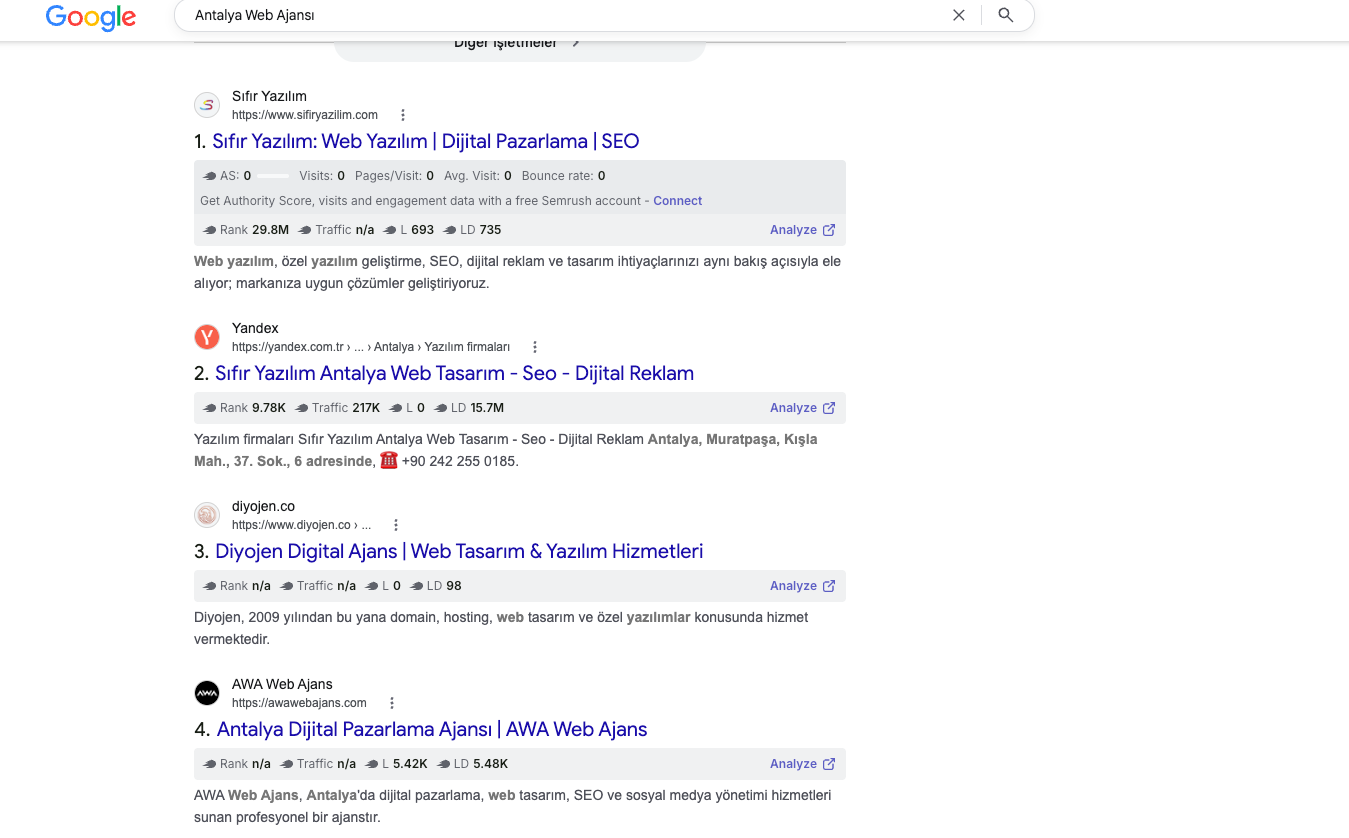Click Semrush LD icon beside 98
Viewport: 1349px width, 838px height.
[x=417, y=586]
